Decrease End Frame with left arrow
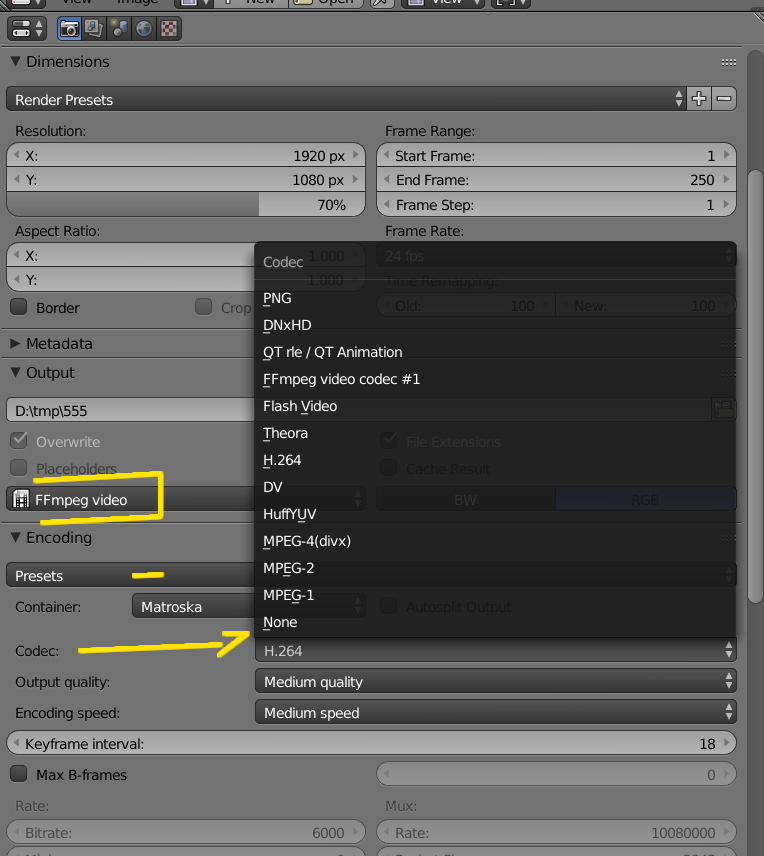Image resolution: width=764 pixels, height=856 pixels. 387,179
